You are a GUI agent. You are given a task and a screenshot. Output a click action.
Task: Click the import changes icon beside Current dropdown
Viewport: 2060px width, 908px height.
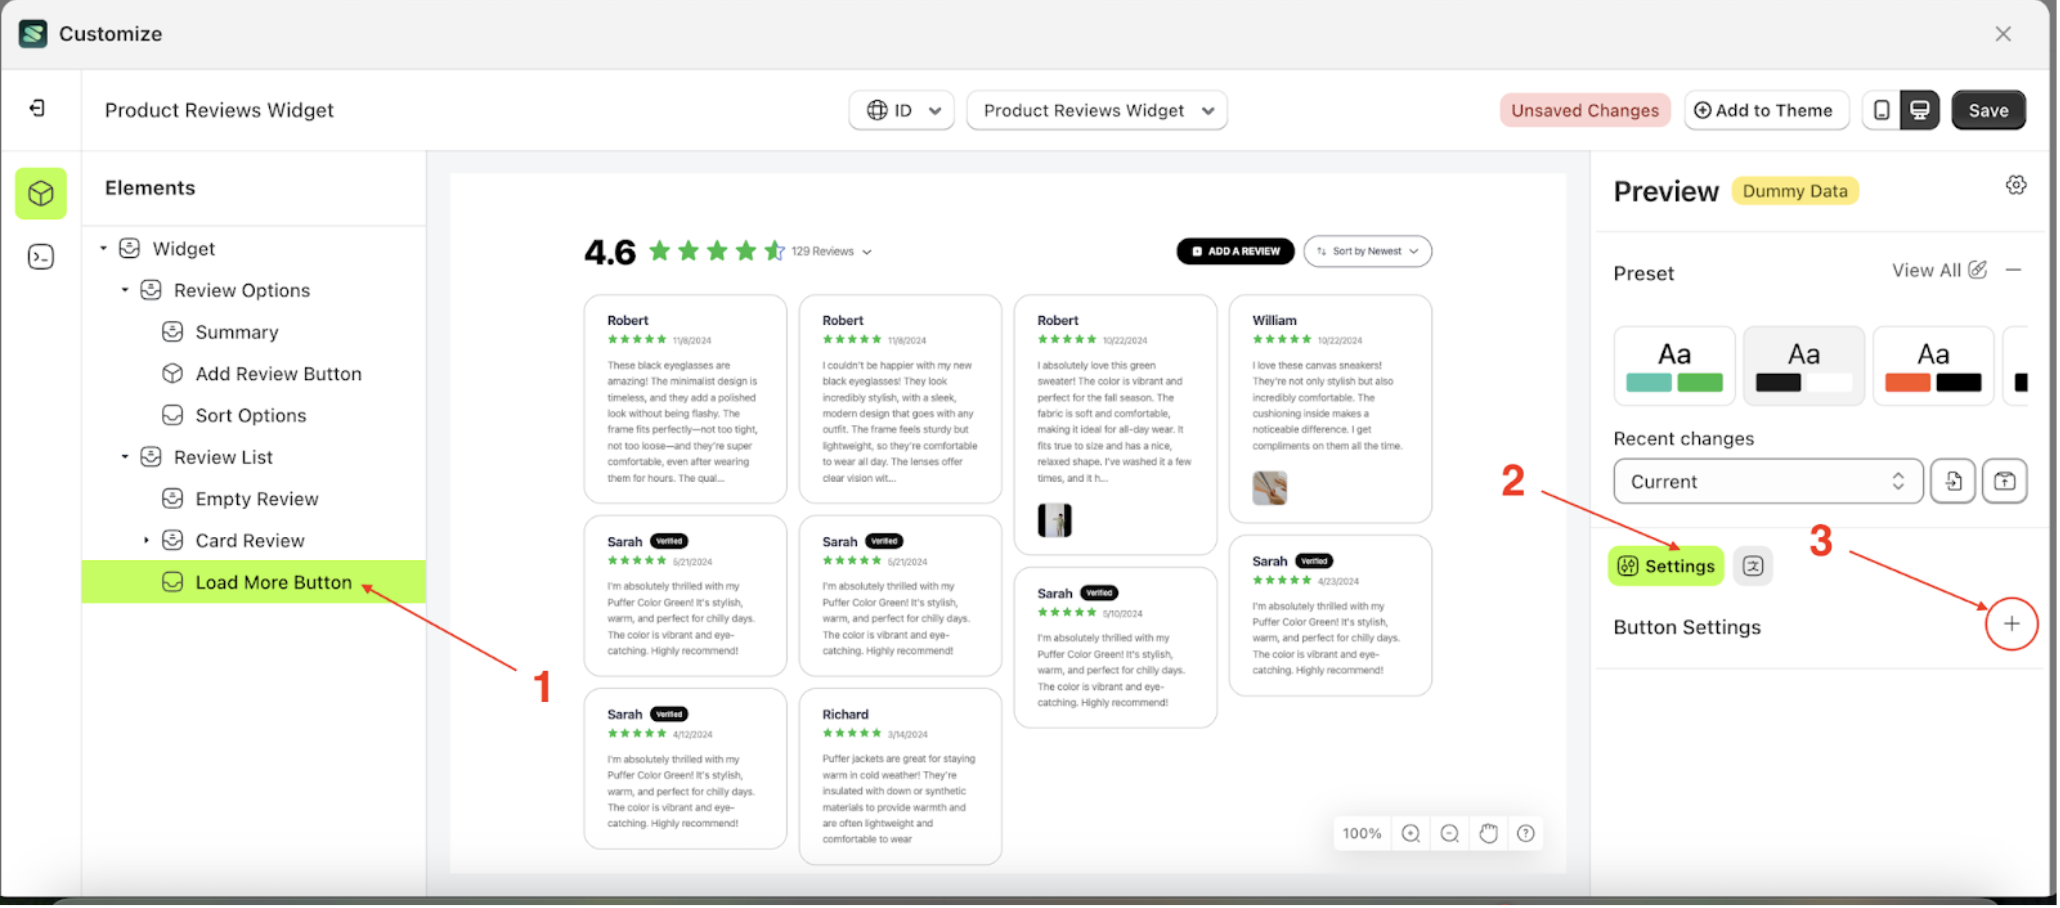tap(1952, 481)
